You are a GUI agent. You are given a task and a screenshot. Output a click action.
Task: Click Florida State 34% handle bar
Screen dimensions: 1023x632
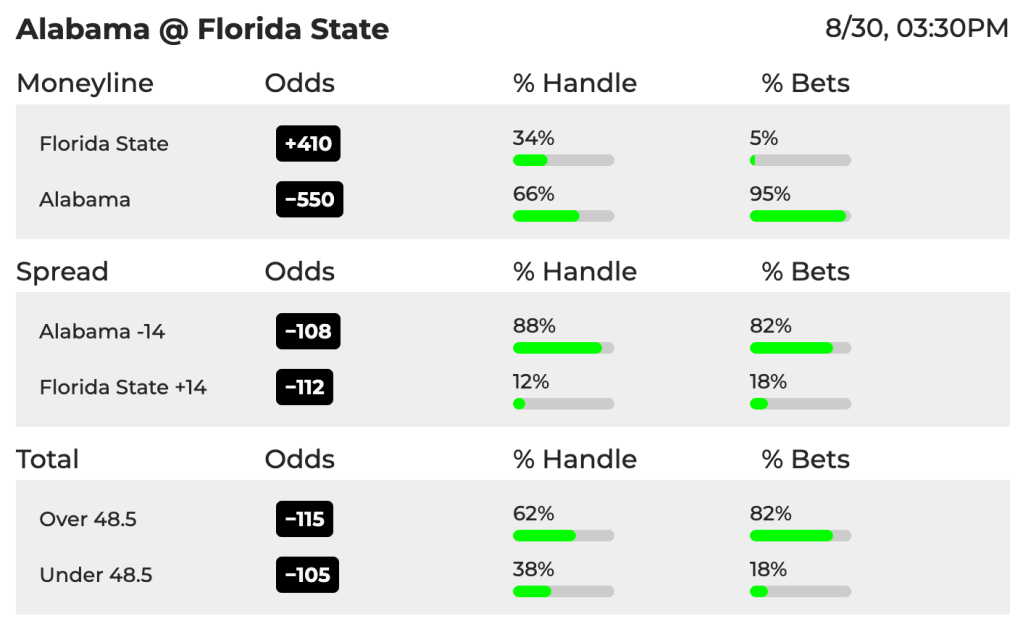point(564,160)
